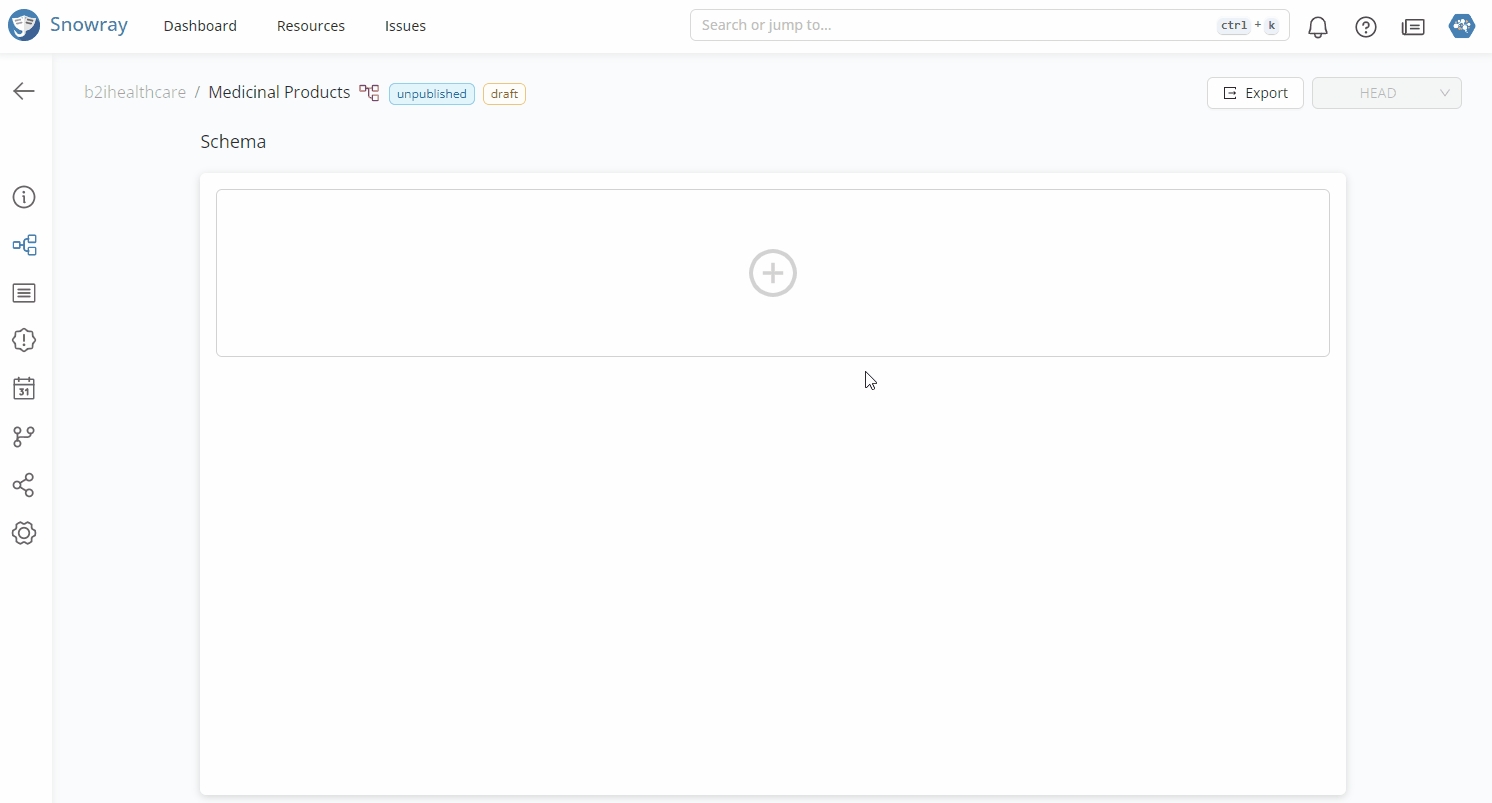Click the Search or jump to field
The image size is (1492, 803).
click(950, 25)
